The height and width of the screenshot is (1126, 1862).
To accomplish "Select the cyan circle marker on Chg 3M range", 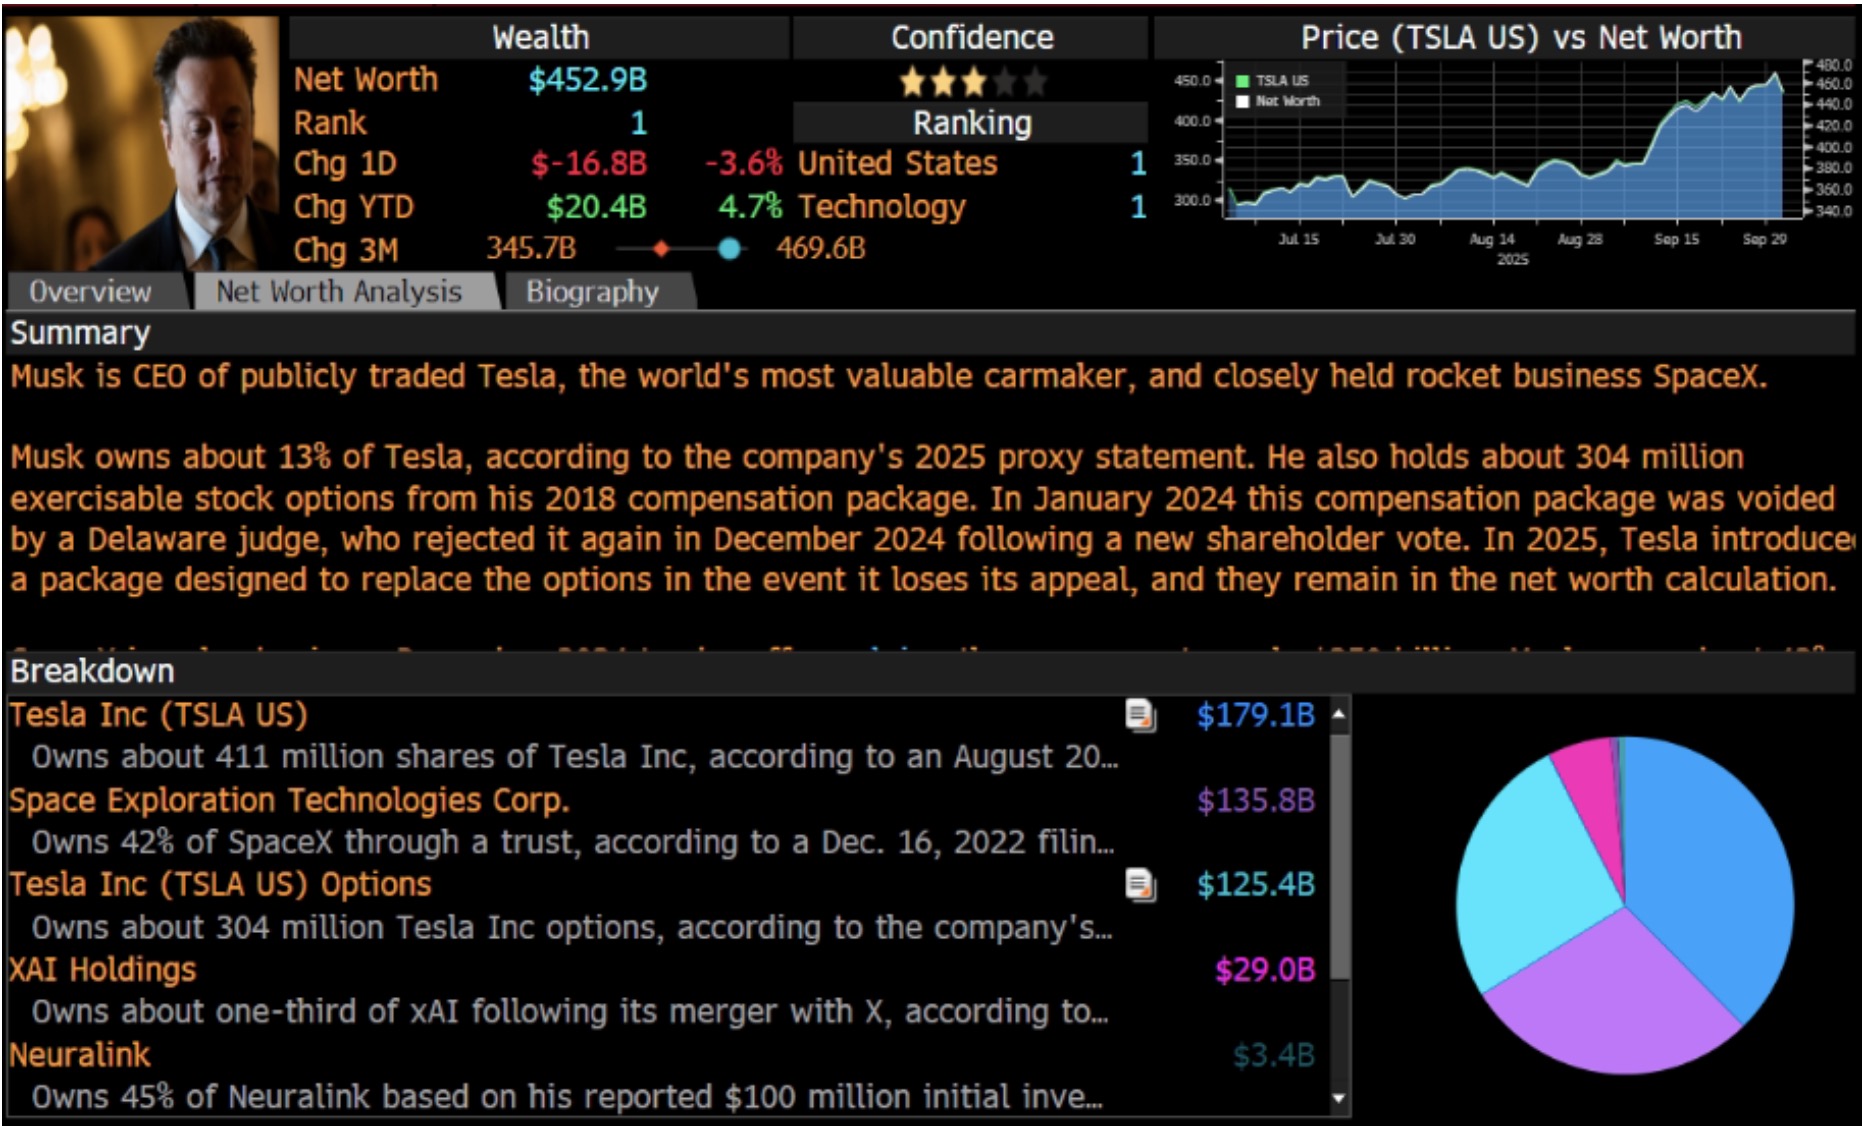I will pos(730,249).
